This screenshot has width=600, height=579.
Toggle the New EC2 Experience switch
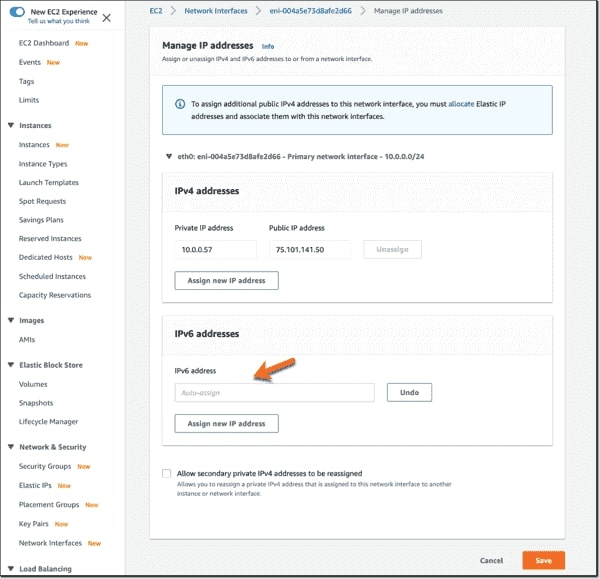pyautogui.click(x=18, y=12)
